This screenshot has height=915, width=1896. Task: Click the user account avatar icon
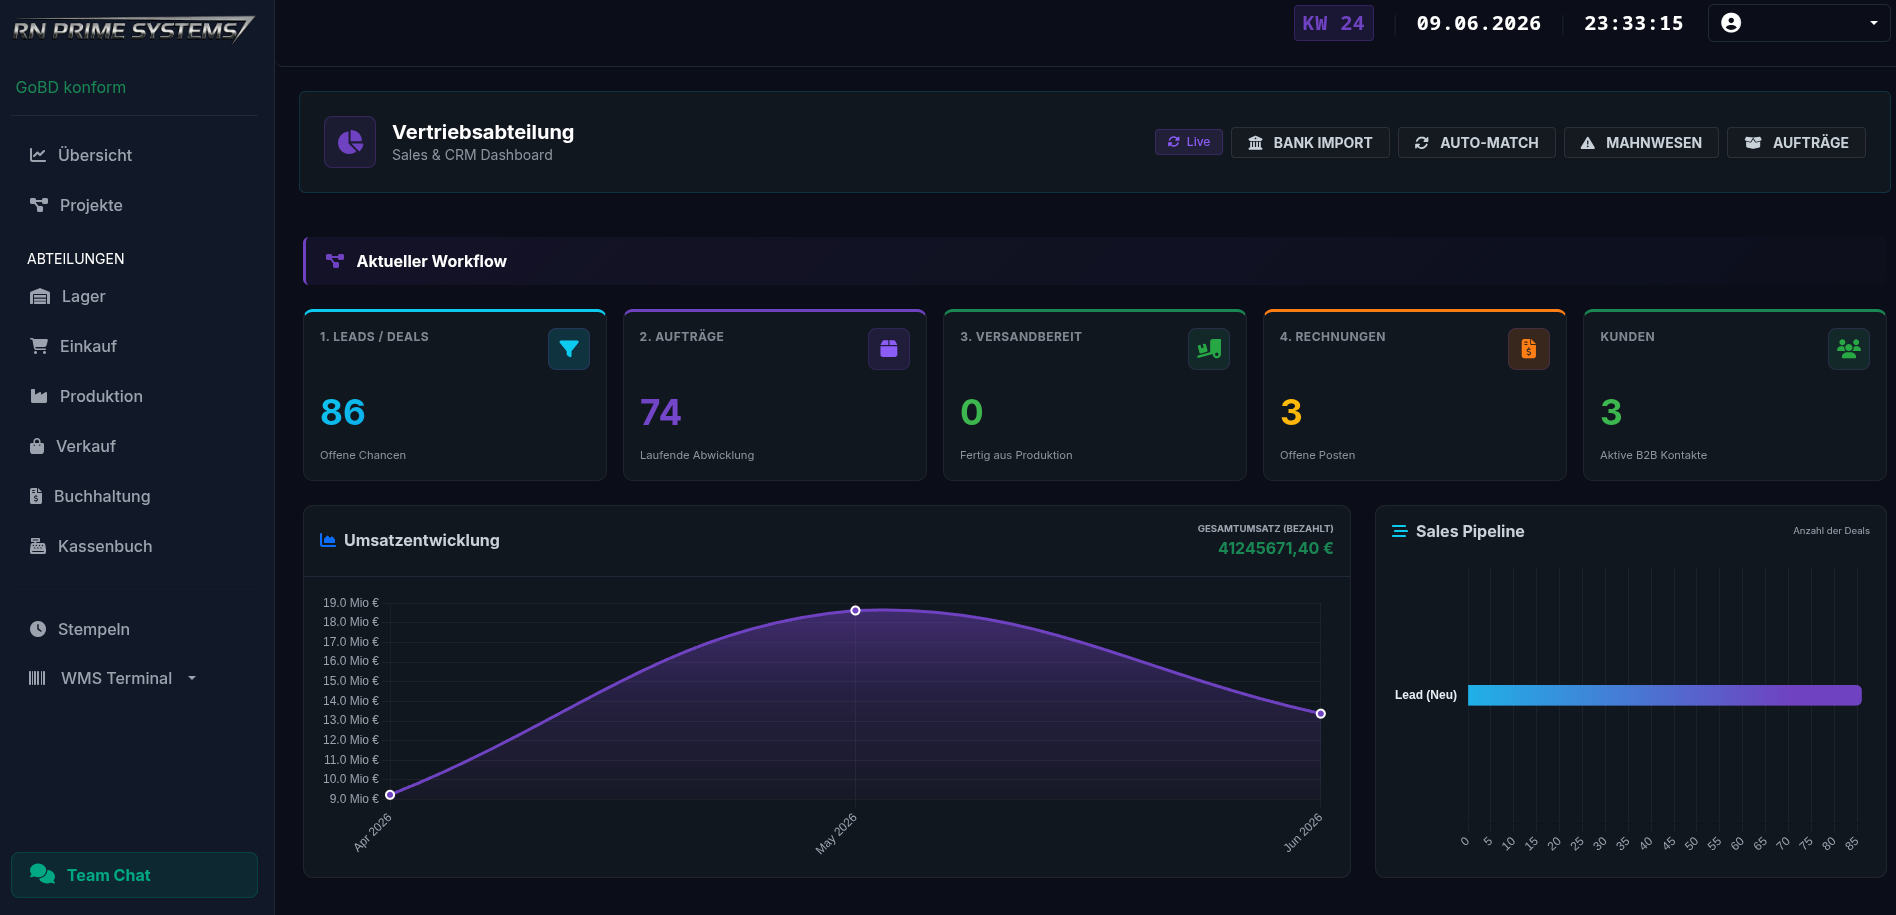click(x=1731, y=23)
